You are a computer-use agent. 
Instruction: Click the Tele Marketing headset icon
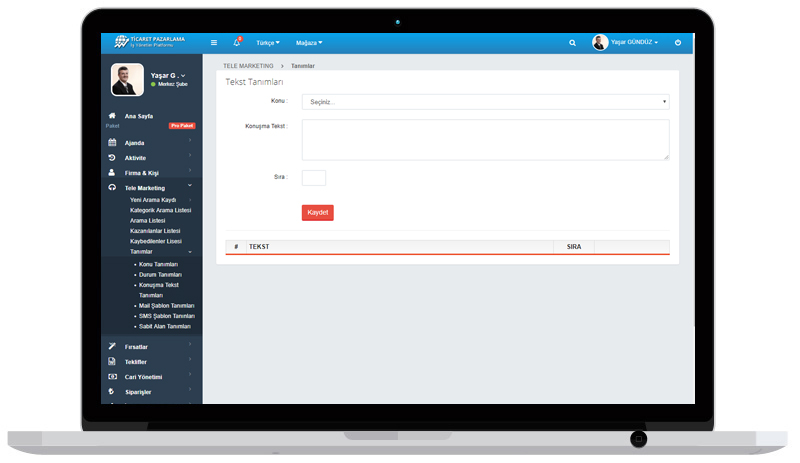(x=112, y=187)
